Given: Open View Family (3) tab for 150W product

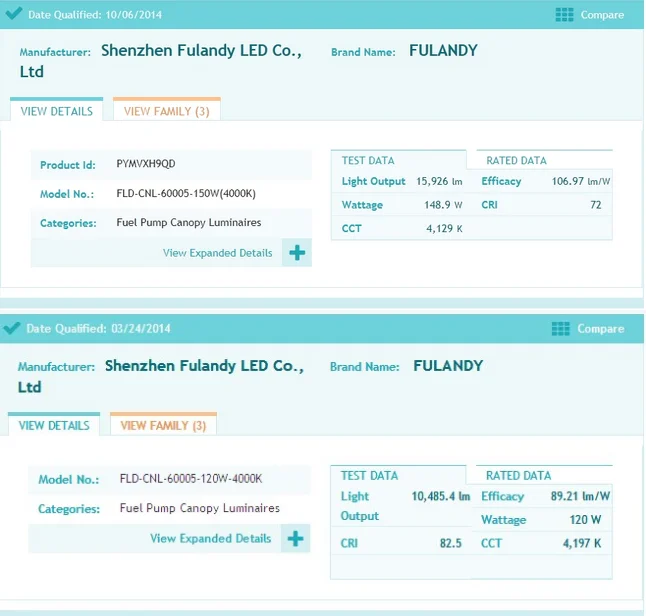Looking at the screenshot, I should tap(166, 111).
